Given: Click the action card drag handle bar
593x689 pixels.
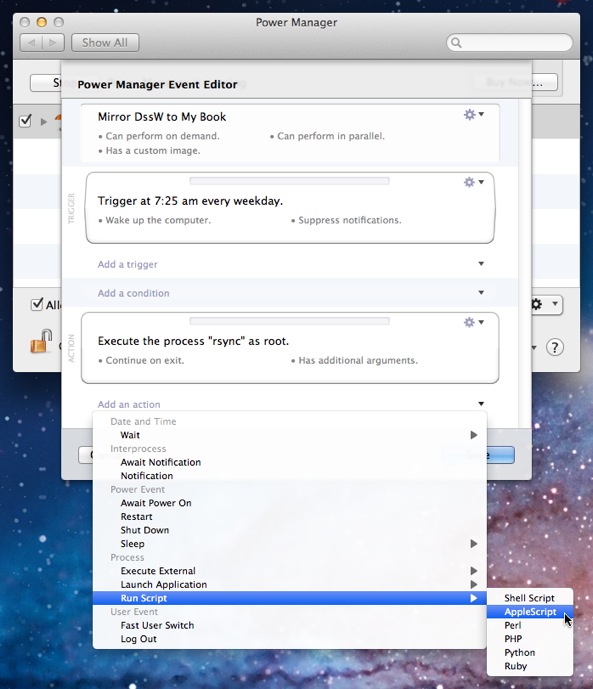Looking at the screenshot, I should (289, 321).
